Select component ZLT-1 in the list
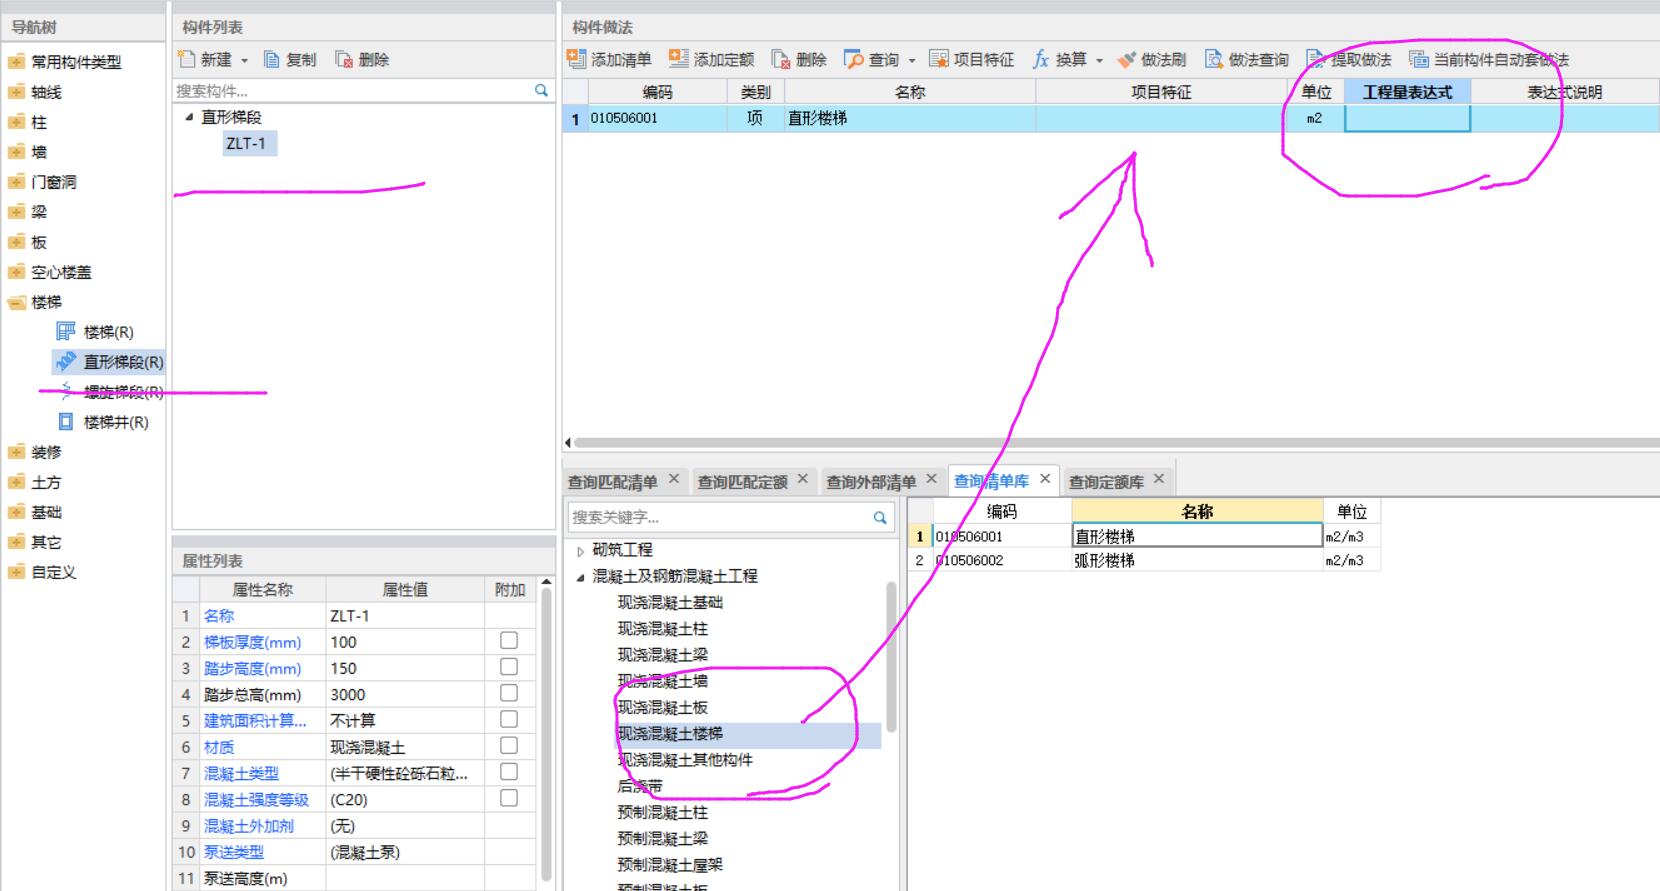Viewport: 1660px width, 891px height. (x=246, y=143)
